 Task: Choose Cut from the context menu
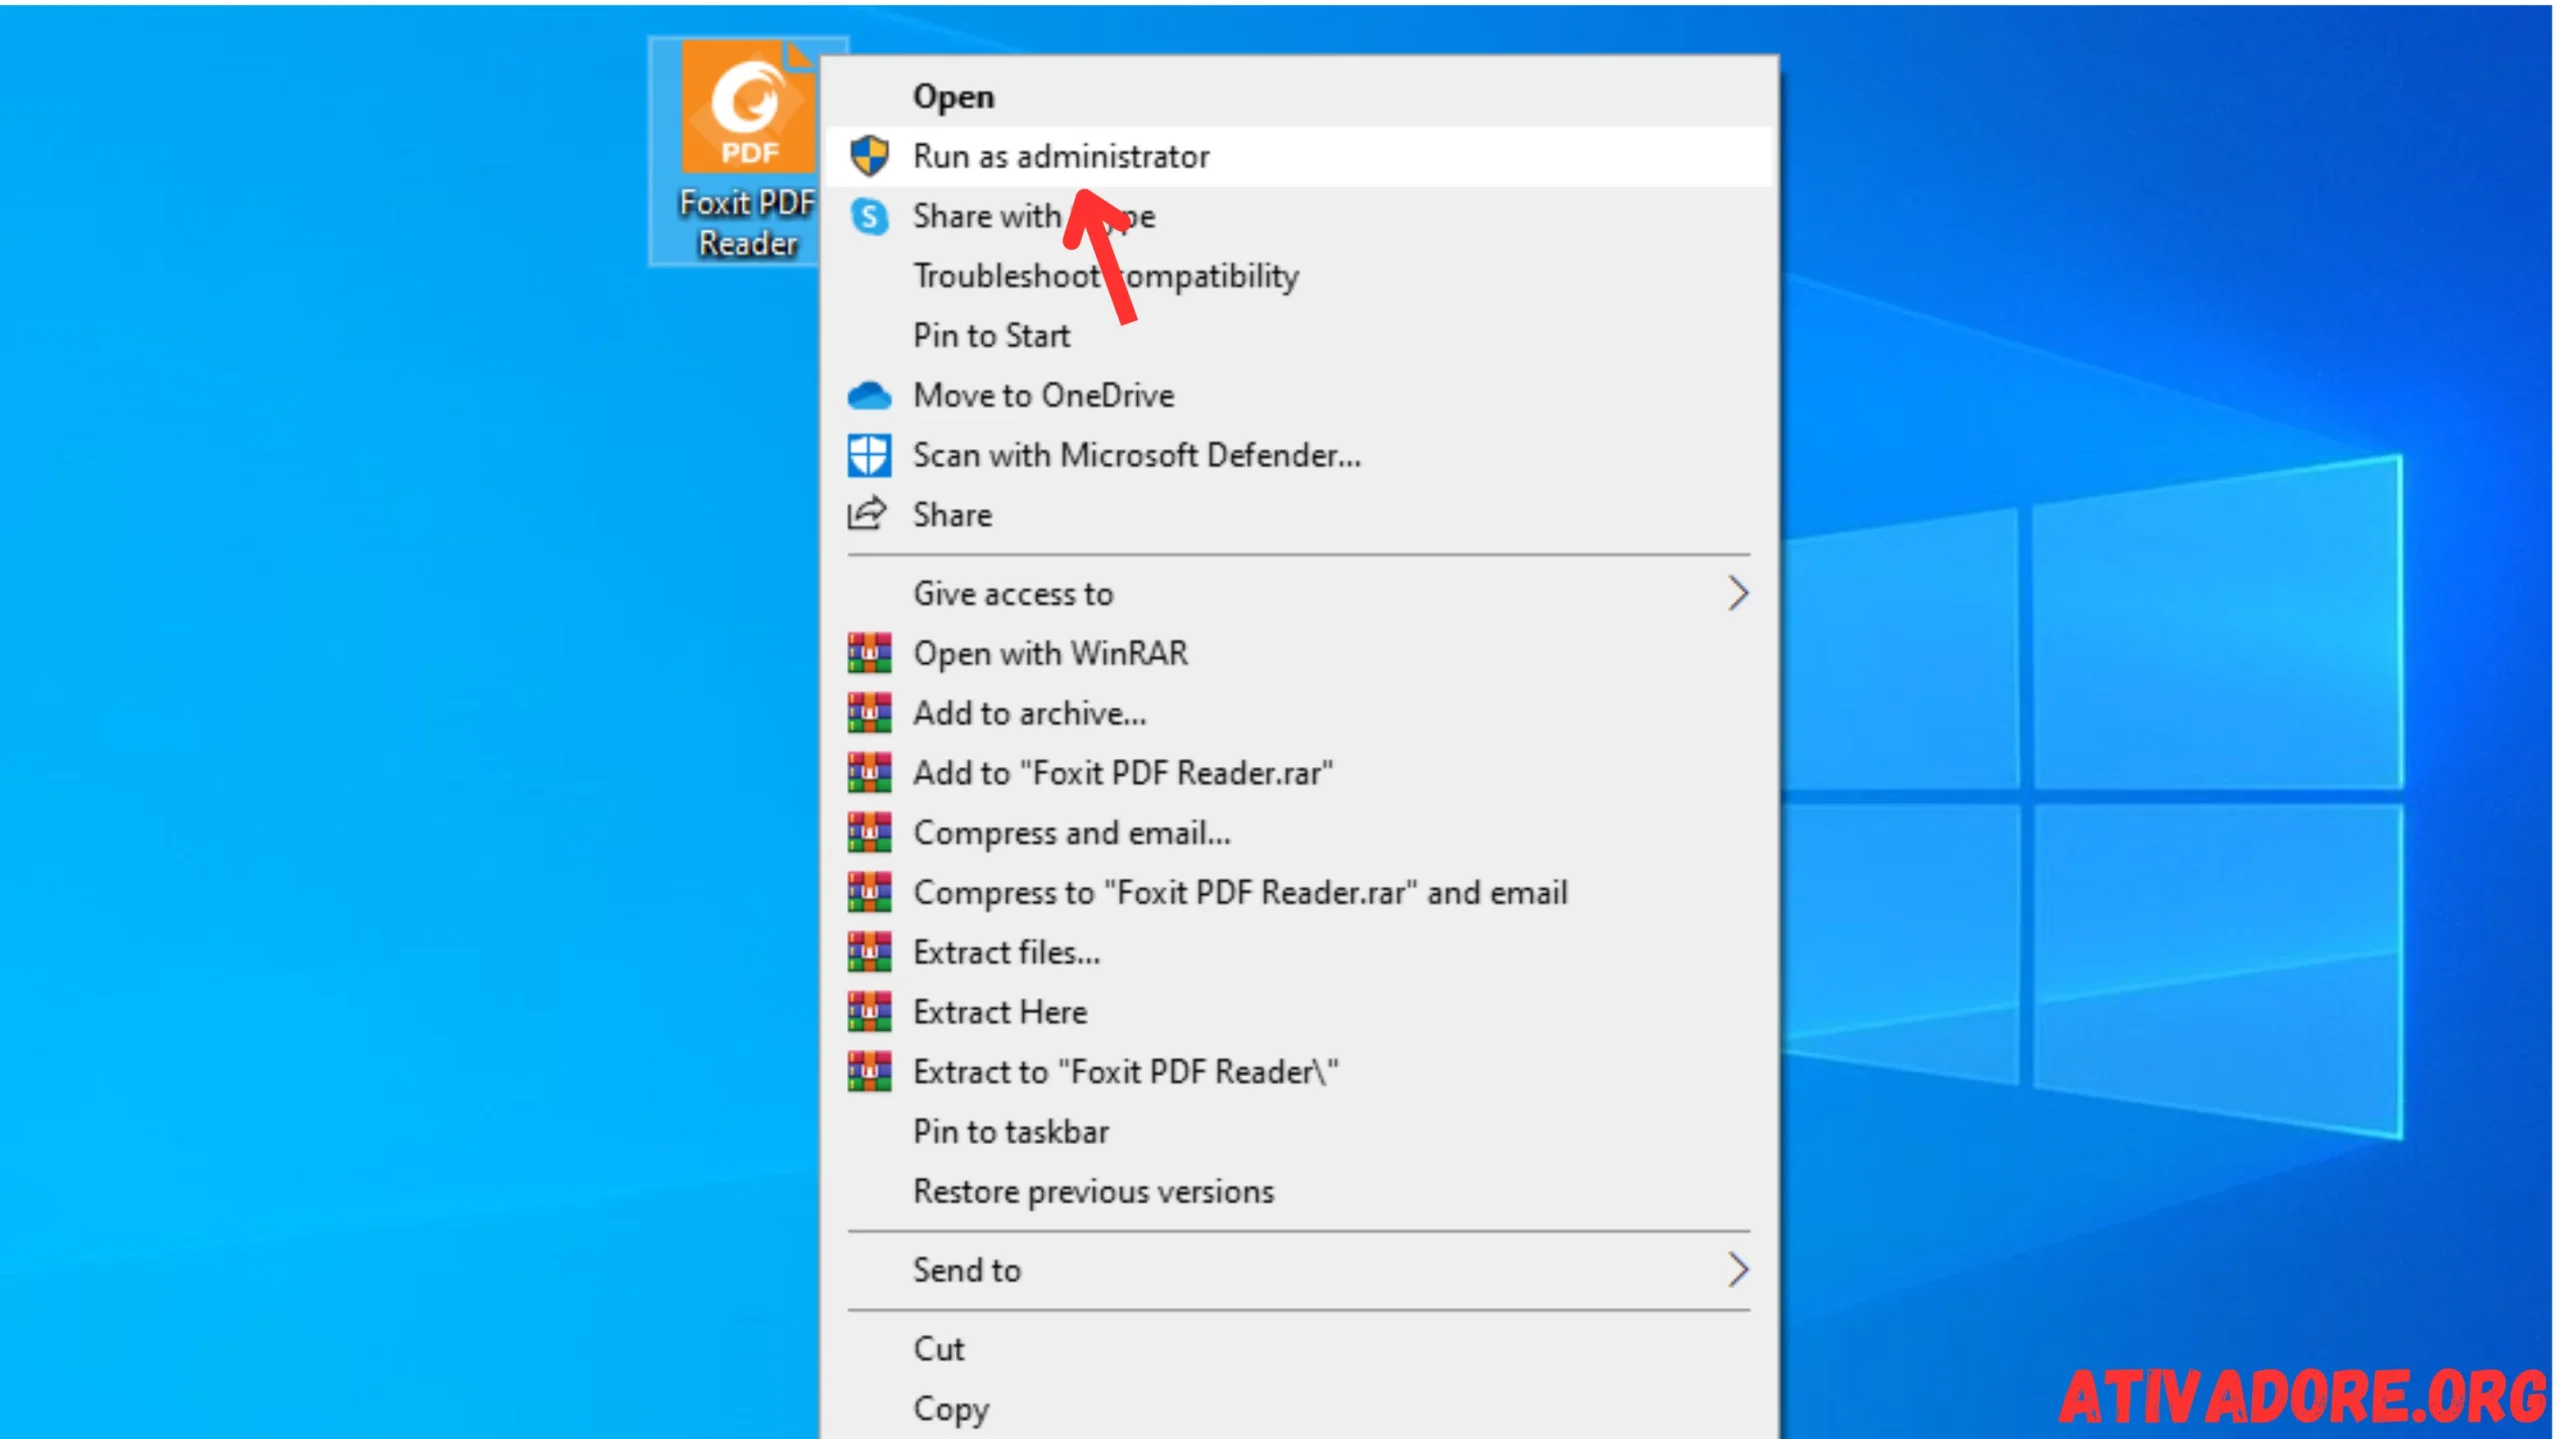point(1298,1349)
